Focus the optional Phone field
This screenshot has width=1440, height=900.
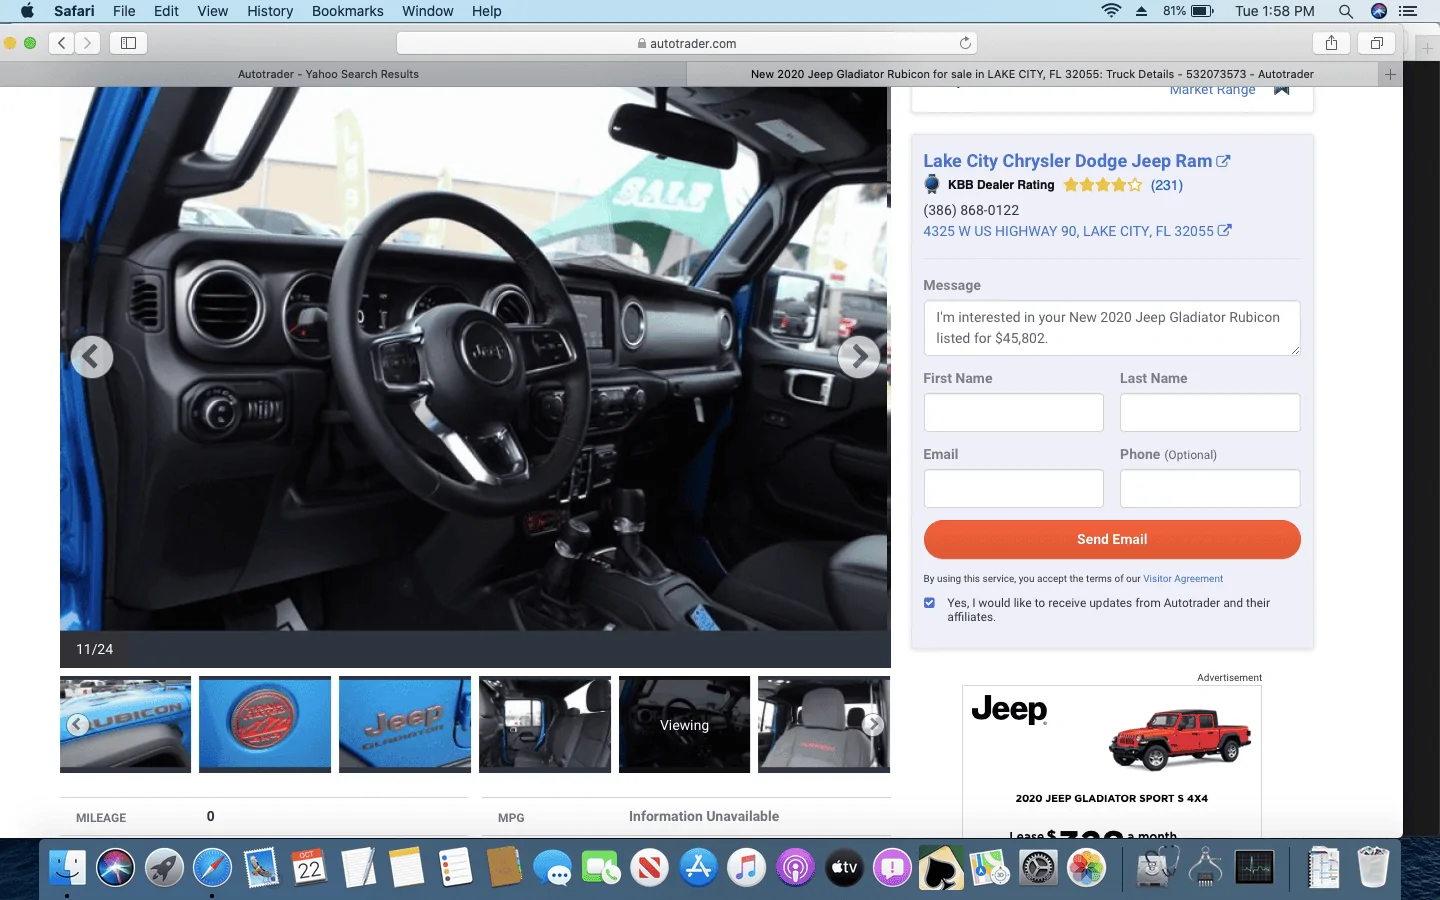(x=1210, y=488)
